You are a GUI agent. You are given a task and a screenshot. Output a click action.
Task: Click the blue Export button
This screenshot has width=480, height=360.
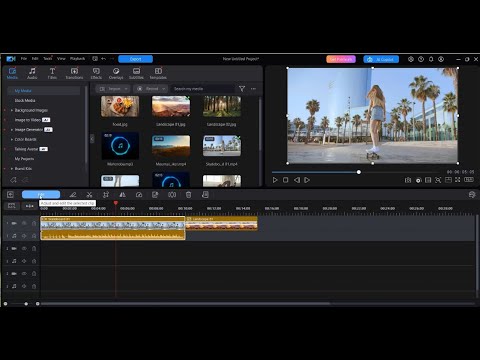click(135, 59)
